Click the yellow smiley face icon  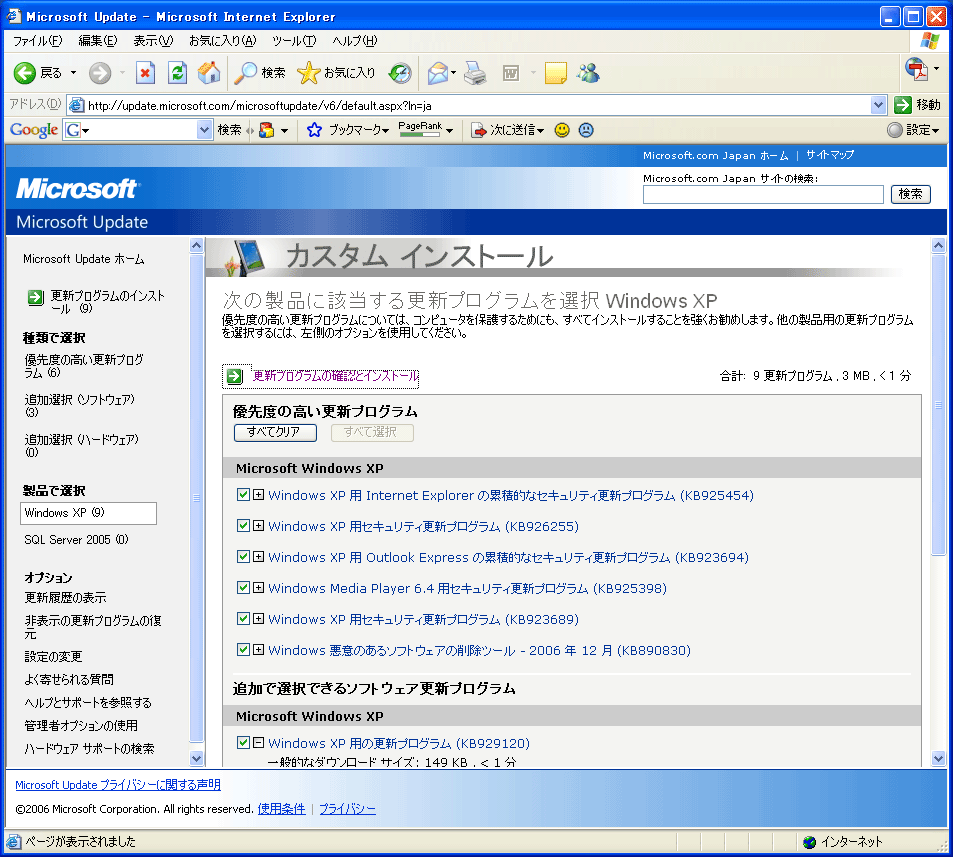pos(562,129)
